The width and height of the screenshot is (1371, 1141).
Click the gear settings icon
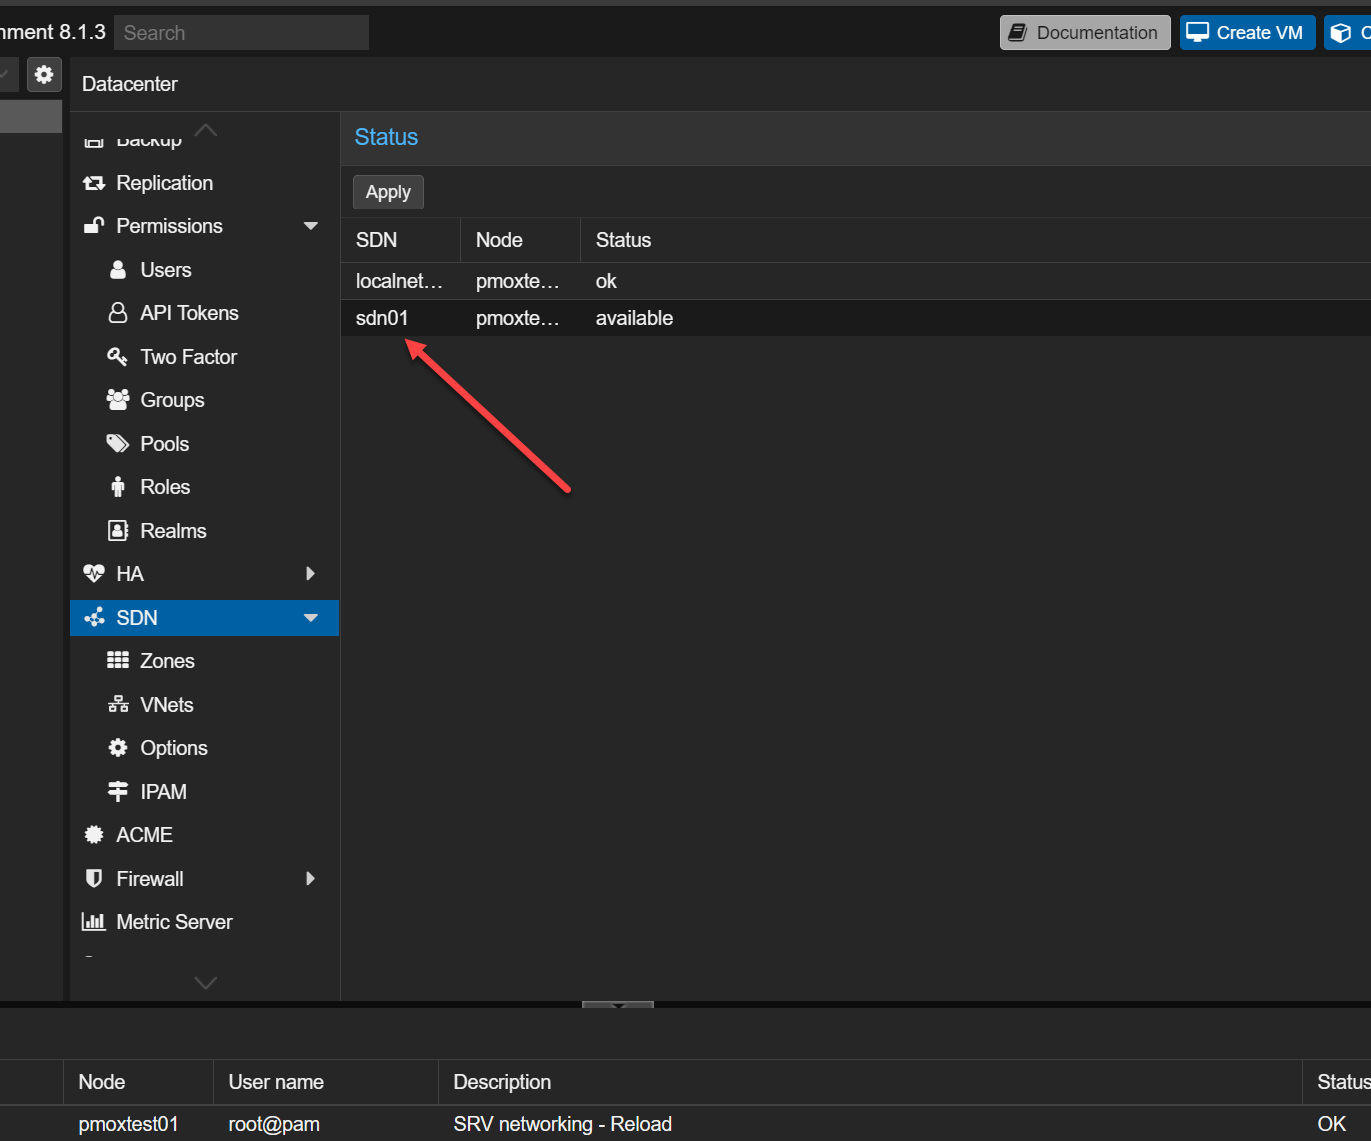(x=44, y=75)
